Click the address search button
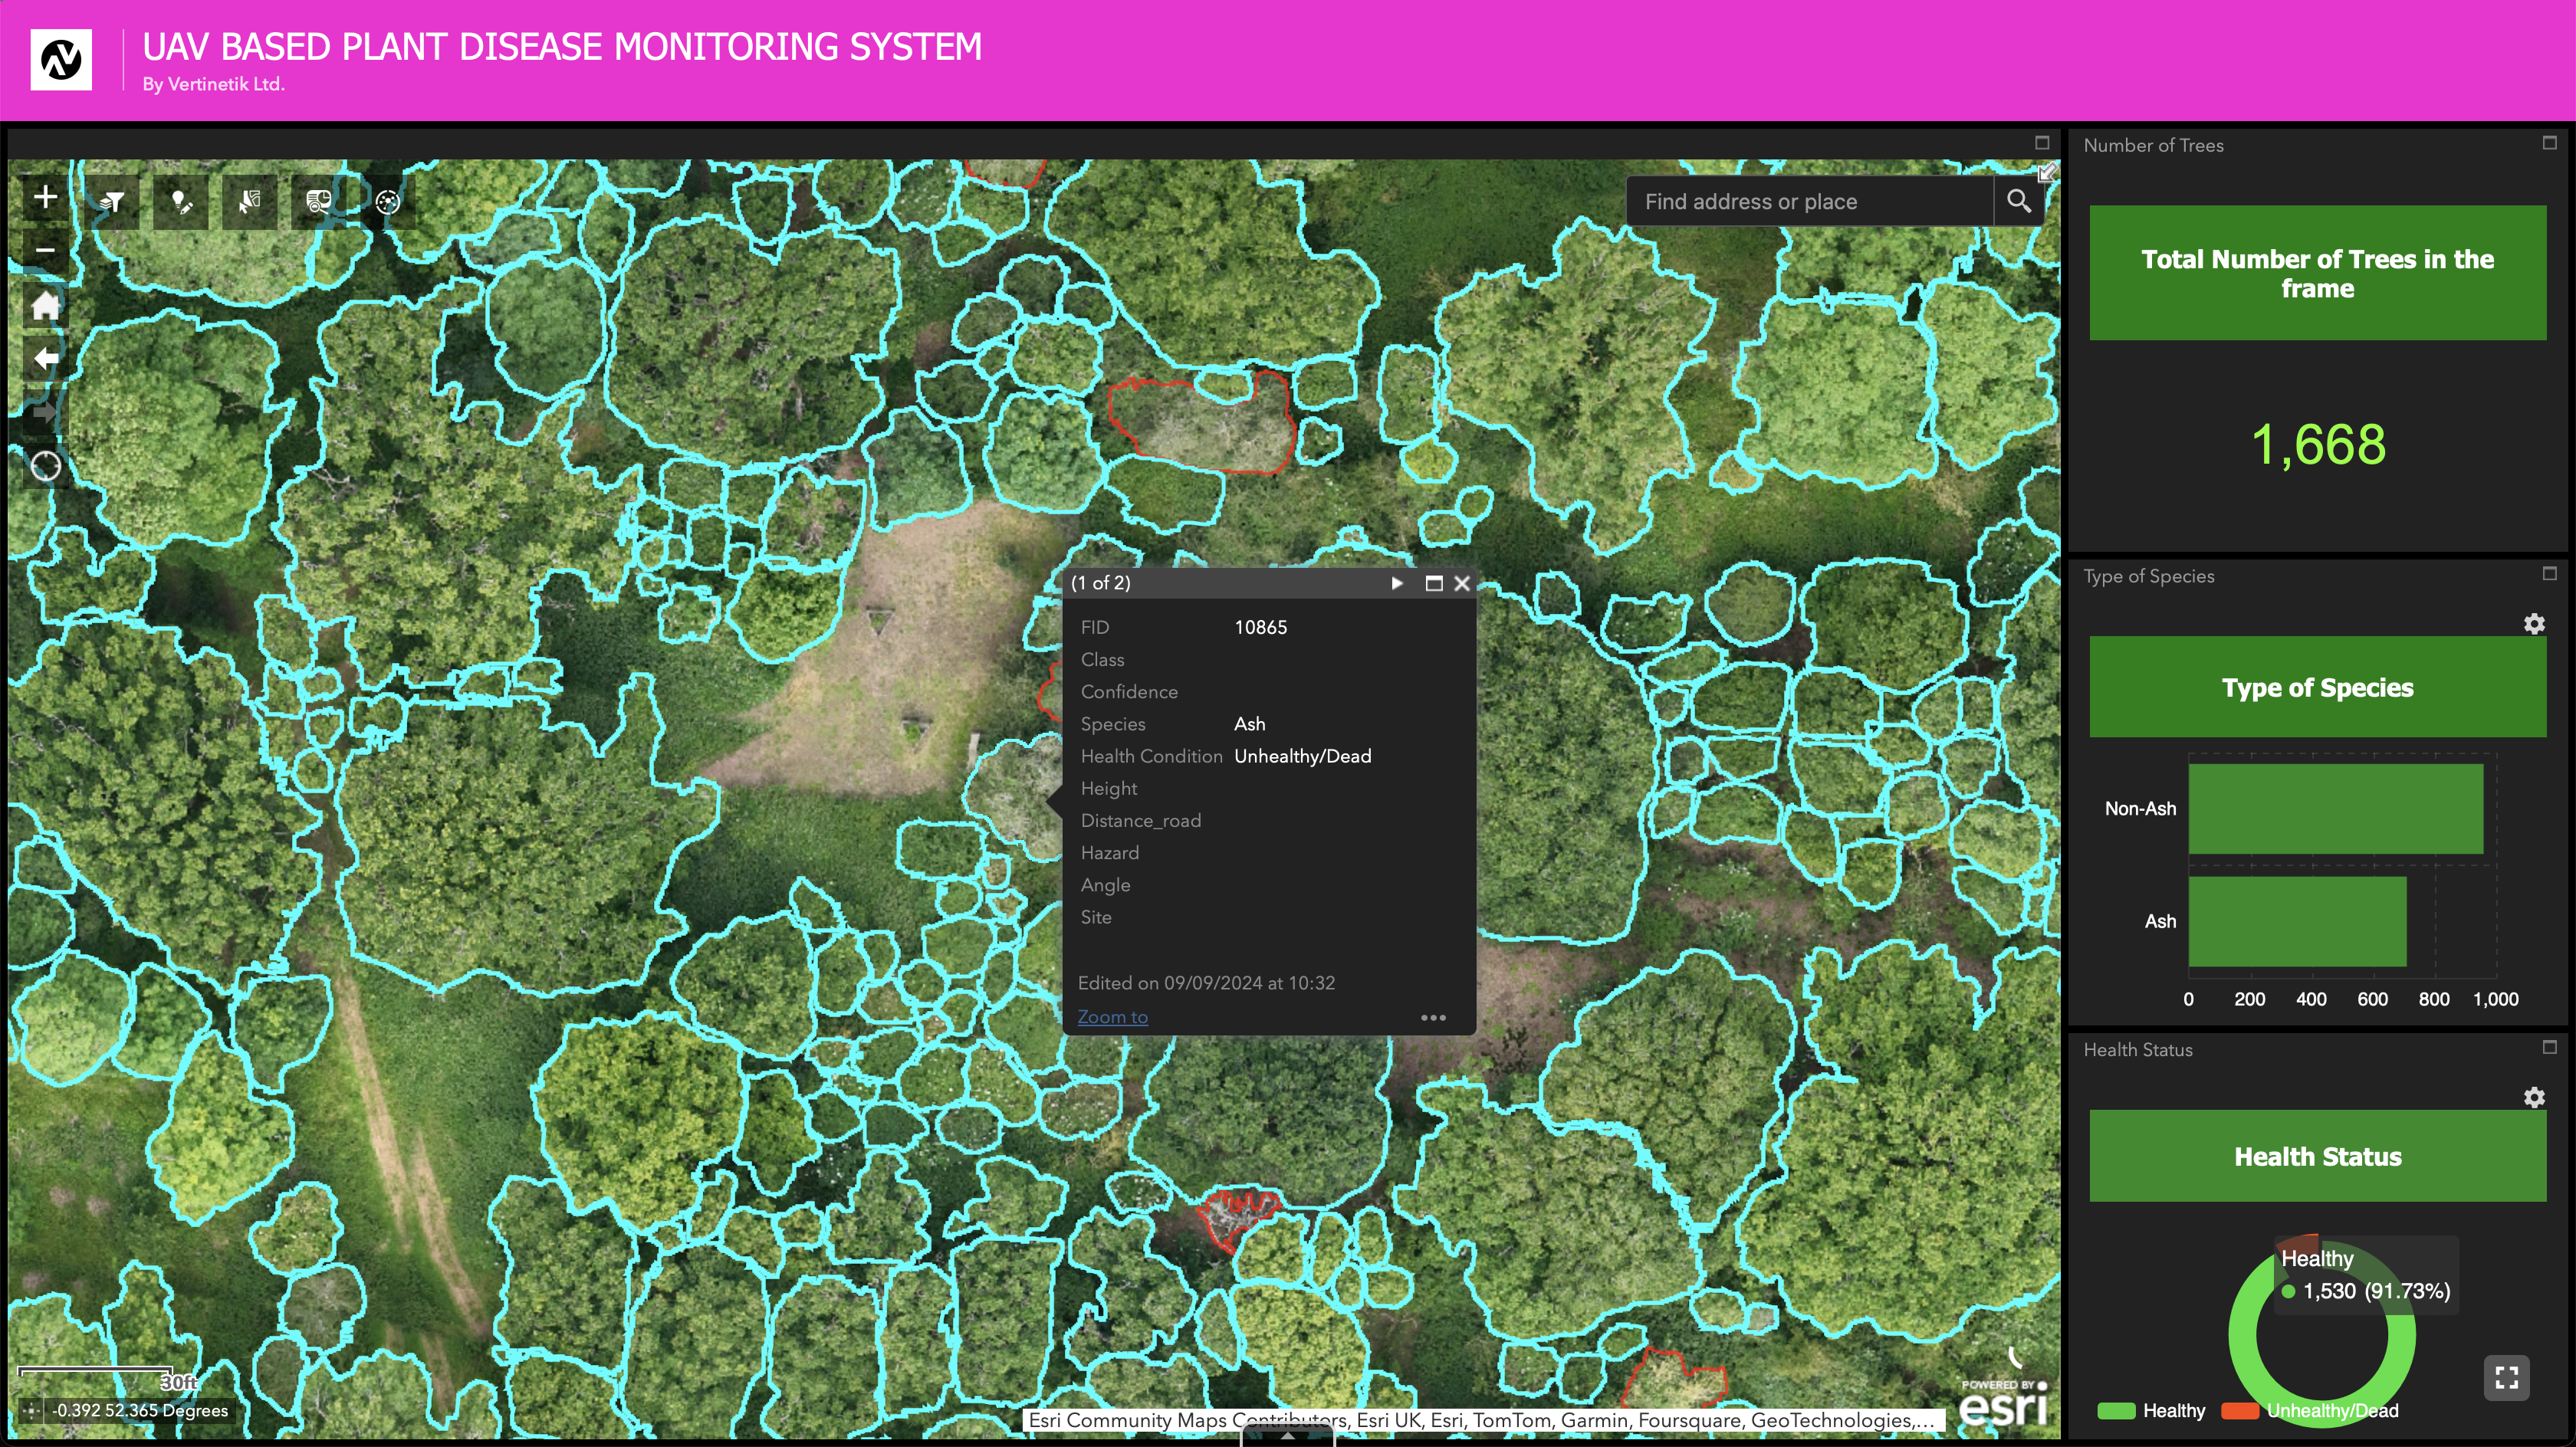The image size is (2576, 1447). click(2018, 202)
